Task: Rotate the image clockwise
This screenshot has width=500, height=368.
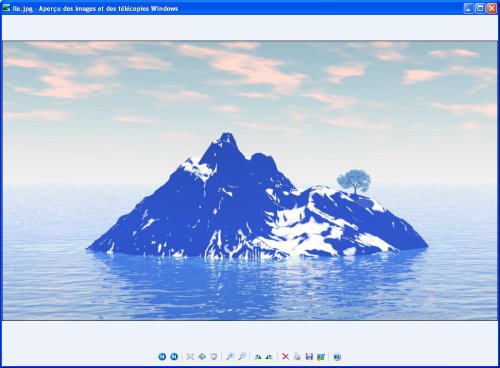Action: [257, 357]
